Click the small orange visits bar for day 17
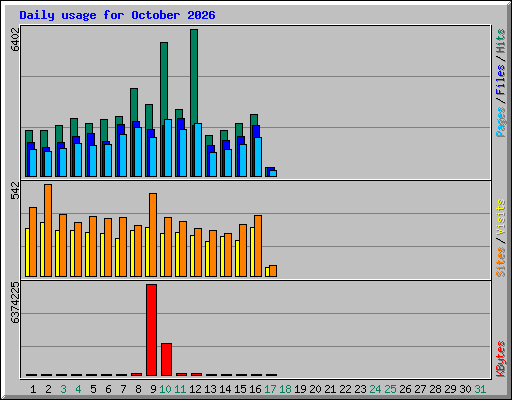 (x=273, y=271)
